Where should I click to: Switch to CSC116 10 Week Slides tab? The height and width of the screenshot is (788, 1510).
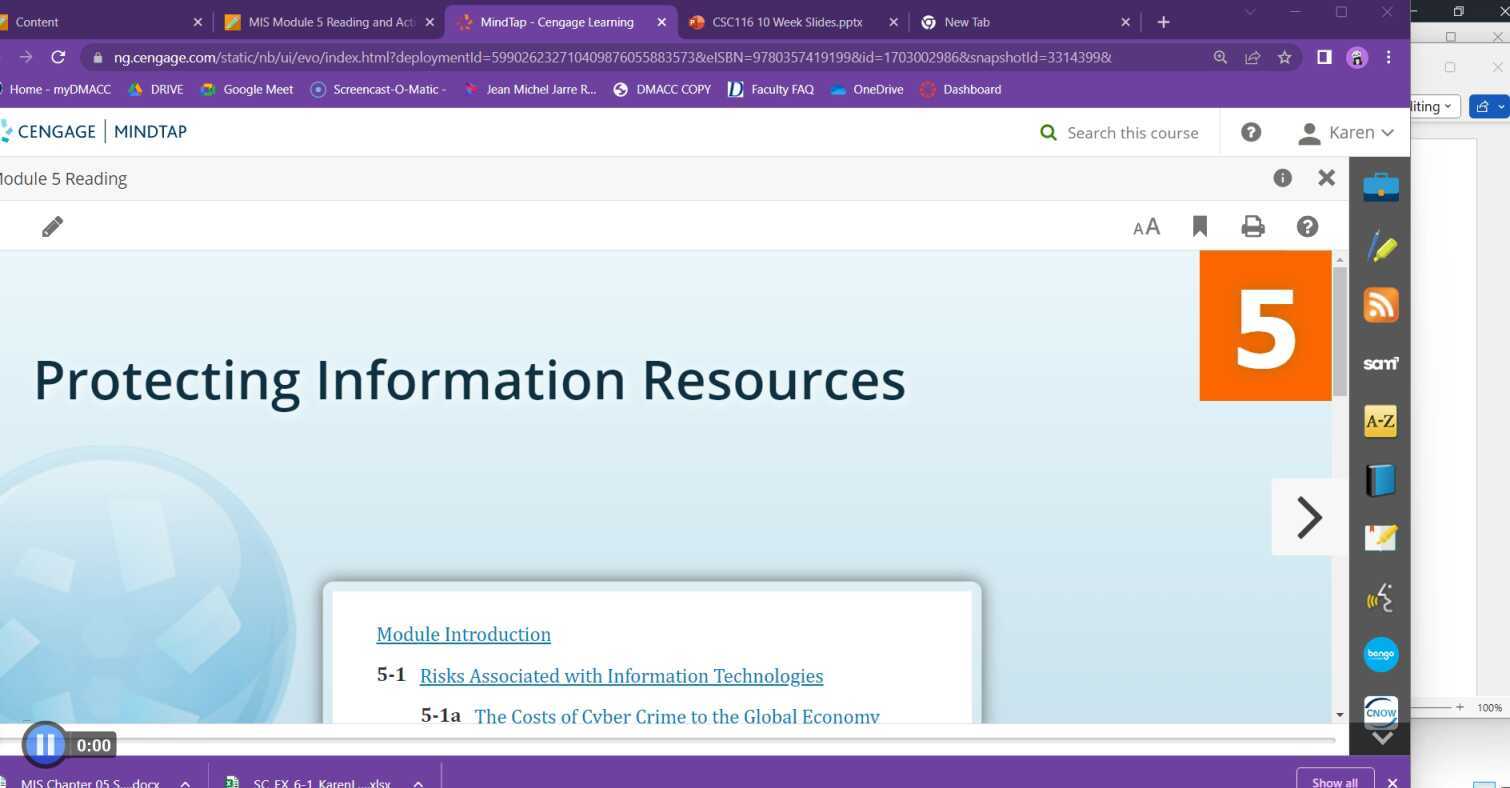click(x=786, y=22)
